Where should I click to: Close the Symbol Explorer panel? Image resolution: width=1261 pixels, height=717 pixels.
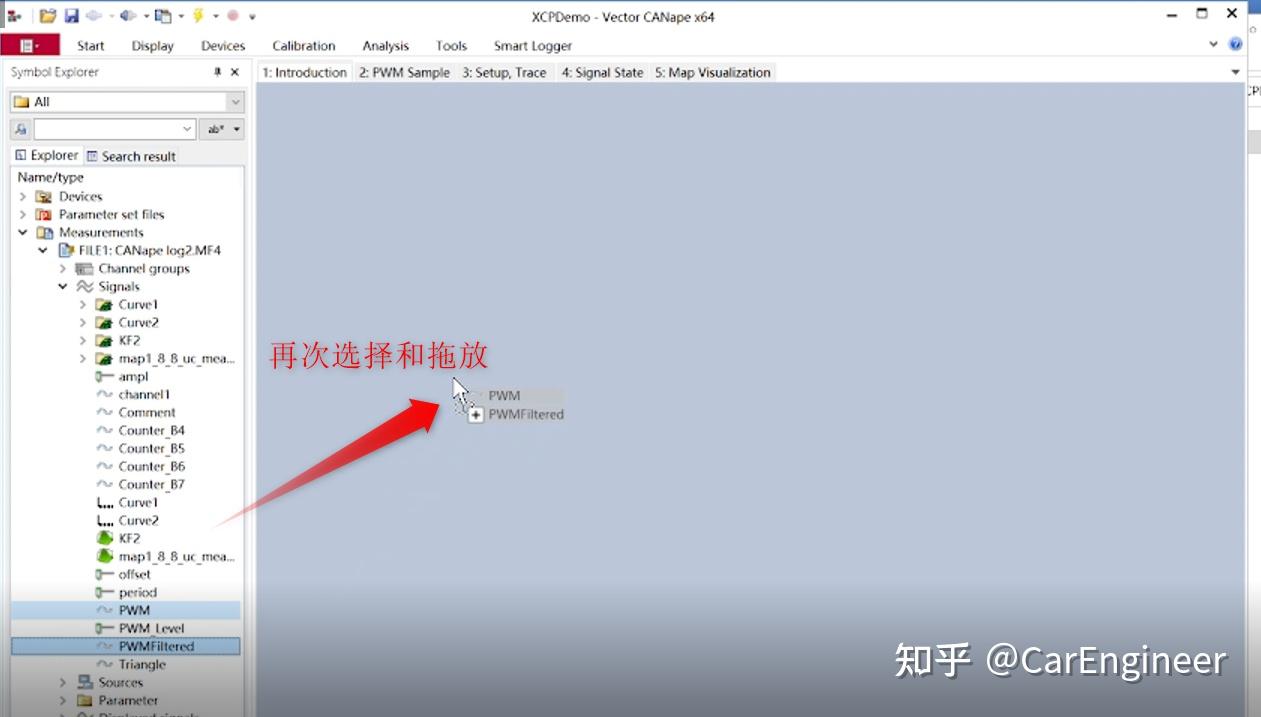233,71
